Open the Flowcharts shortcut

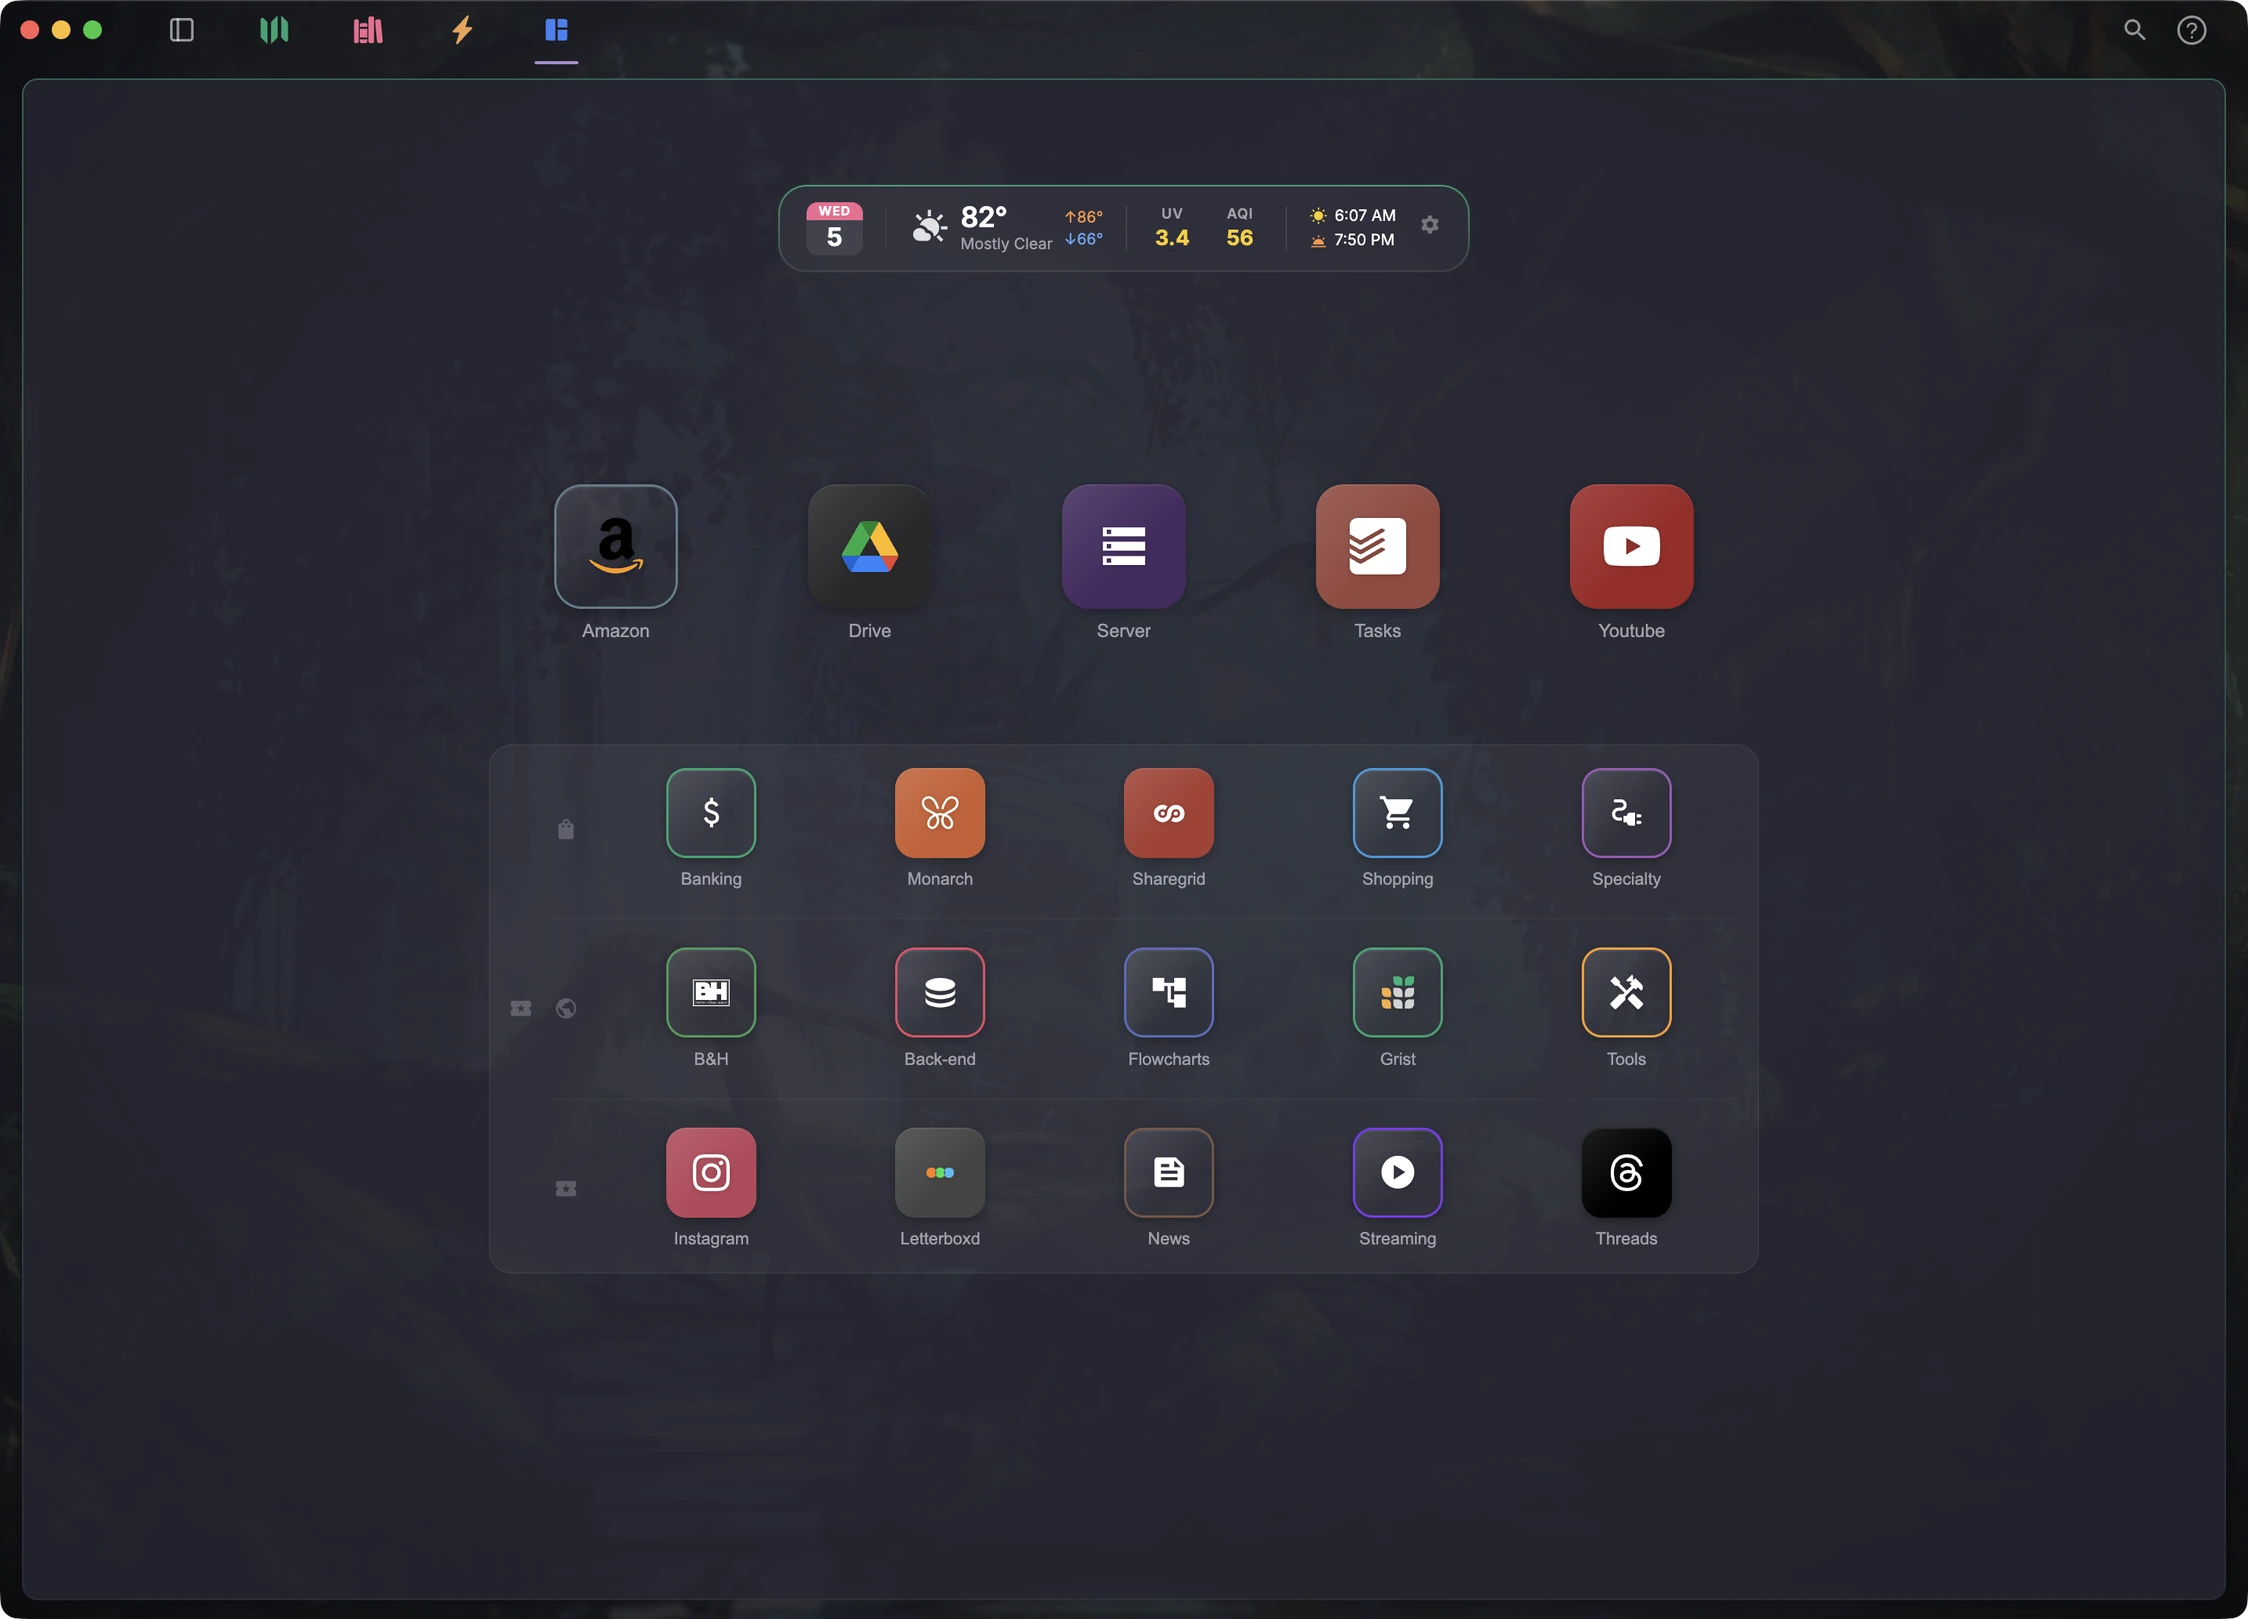(1169, 992)
